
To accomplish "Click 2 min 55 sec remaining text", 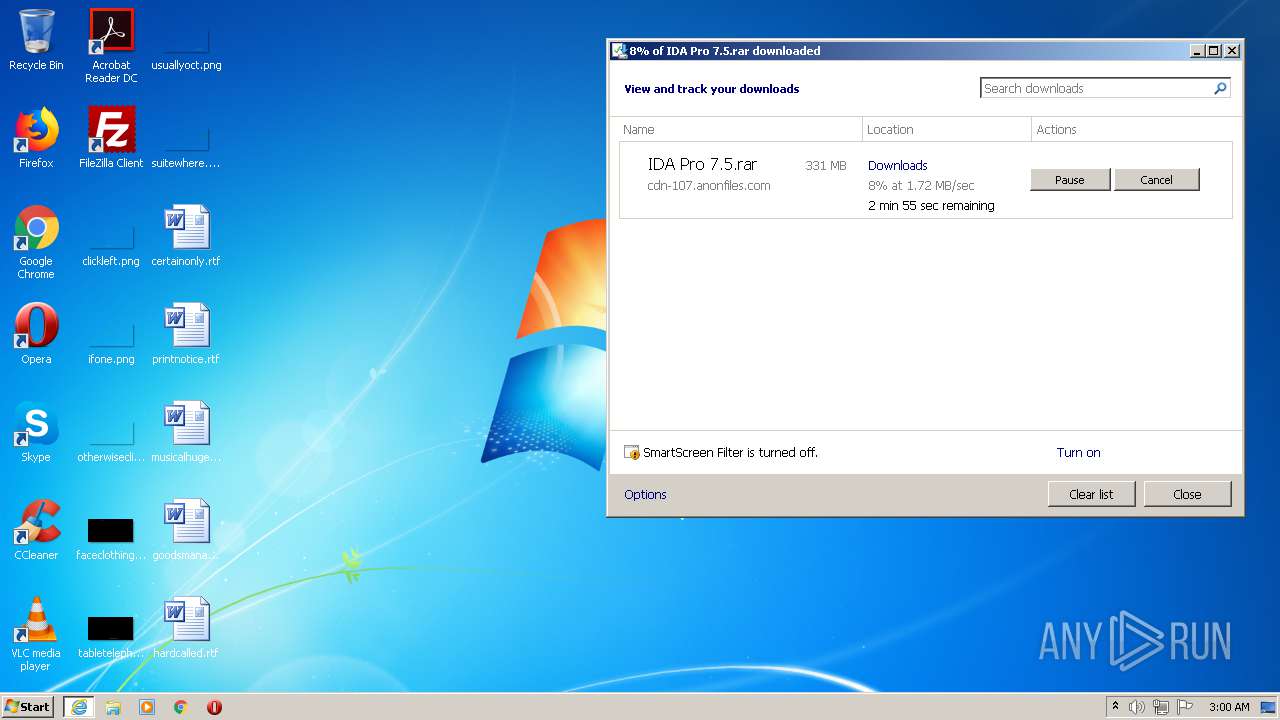I will click(931, 206).
